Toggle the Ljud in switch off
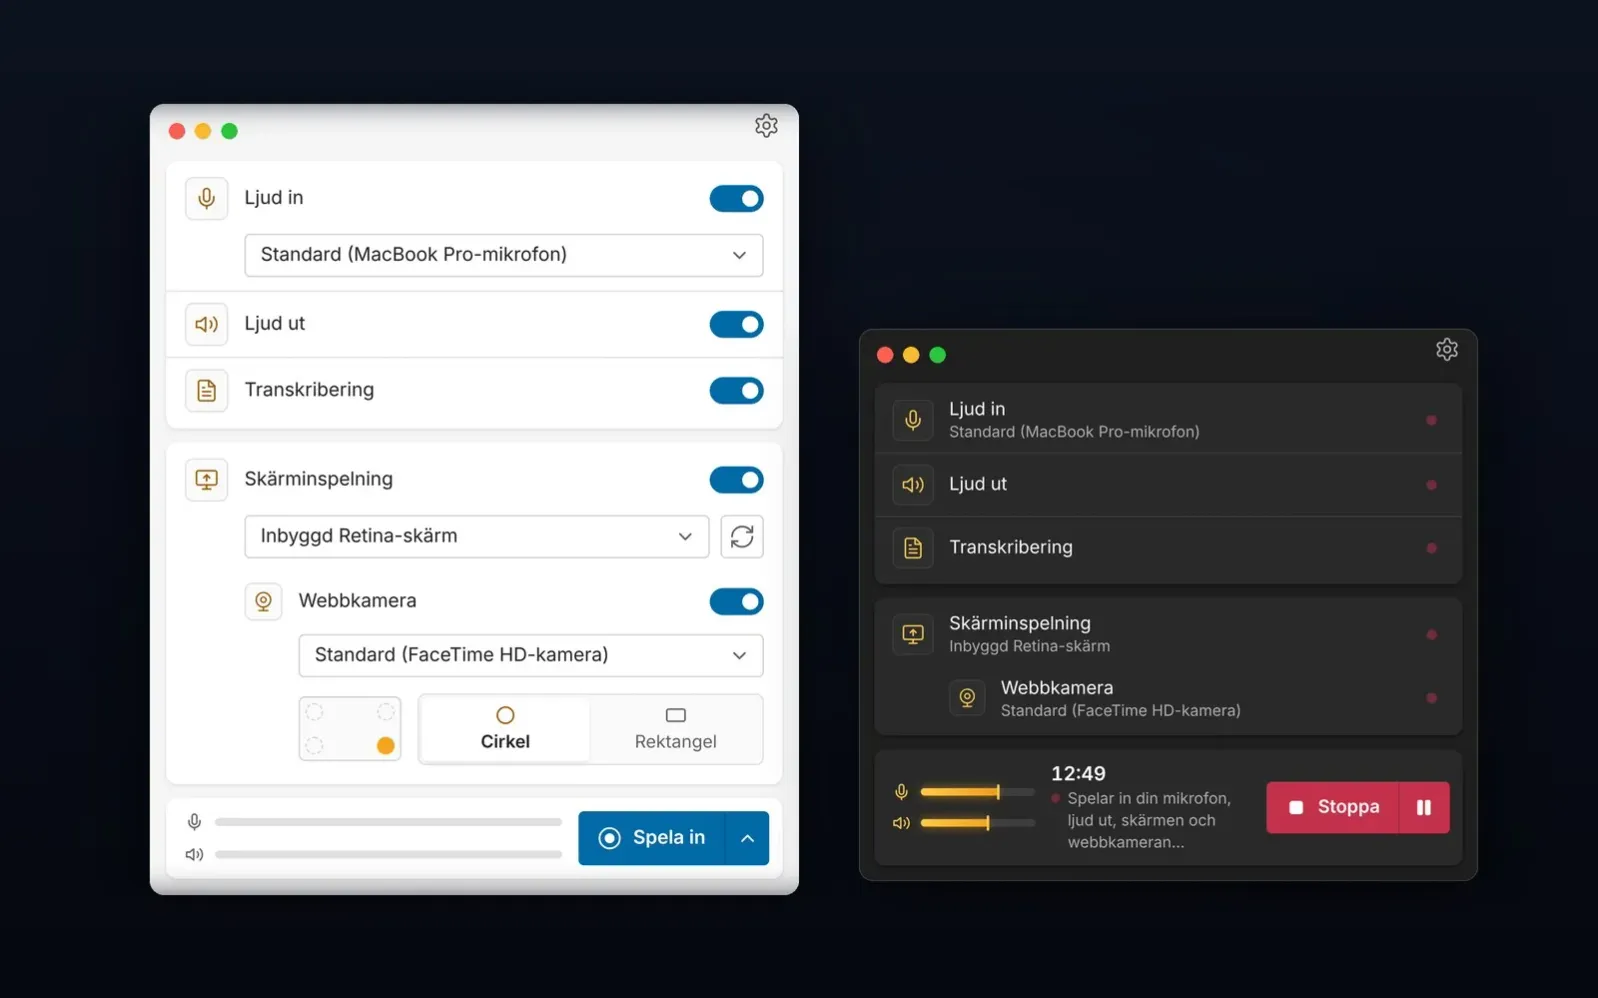This screenshot has width=1598, height=998. click(736, 198)
